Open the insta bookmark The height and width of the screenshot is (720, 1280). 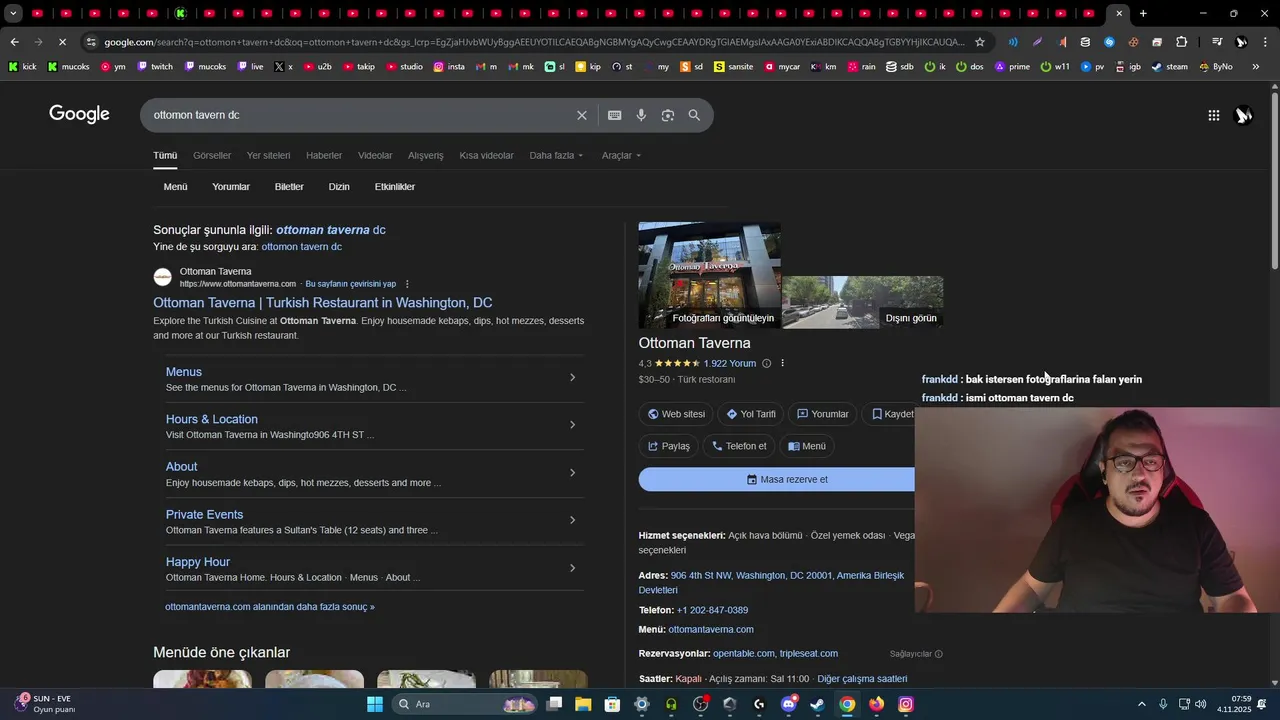(x=449, y=67)
